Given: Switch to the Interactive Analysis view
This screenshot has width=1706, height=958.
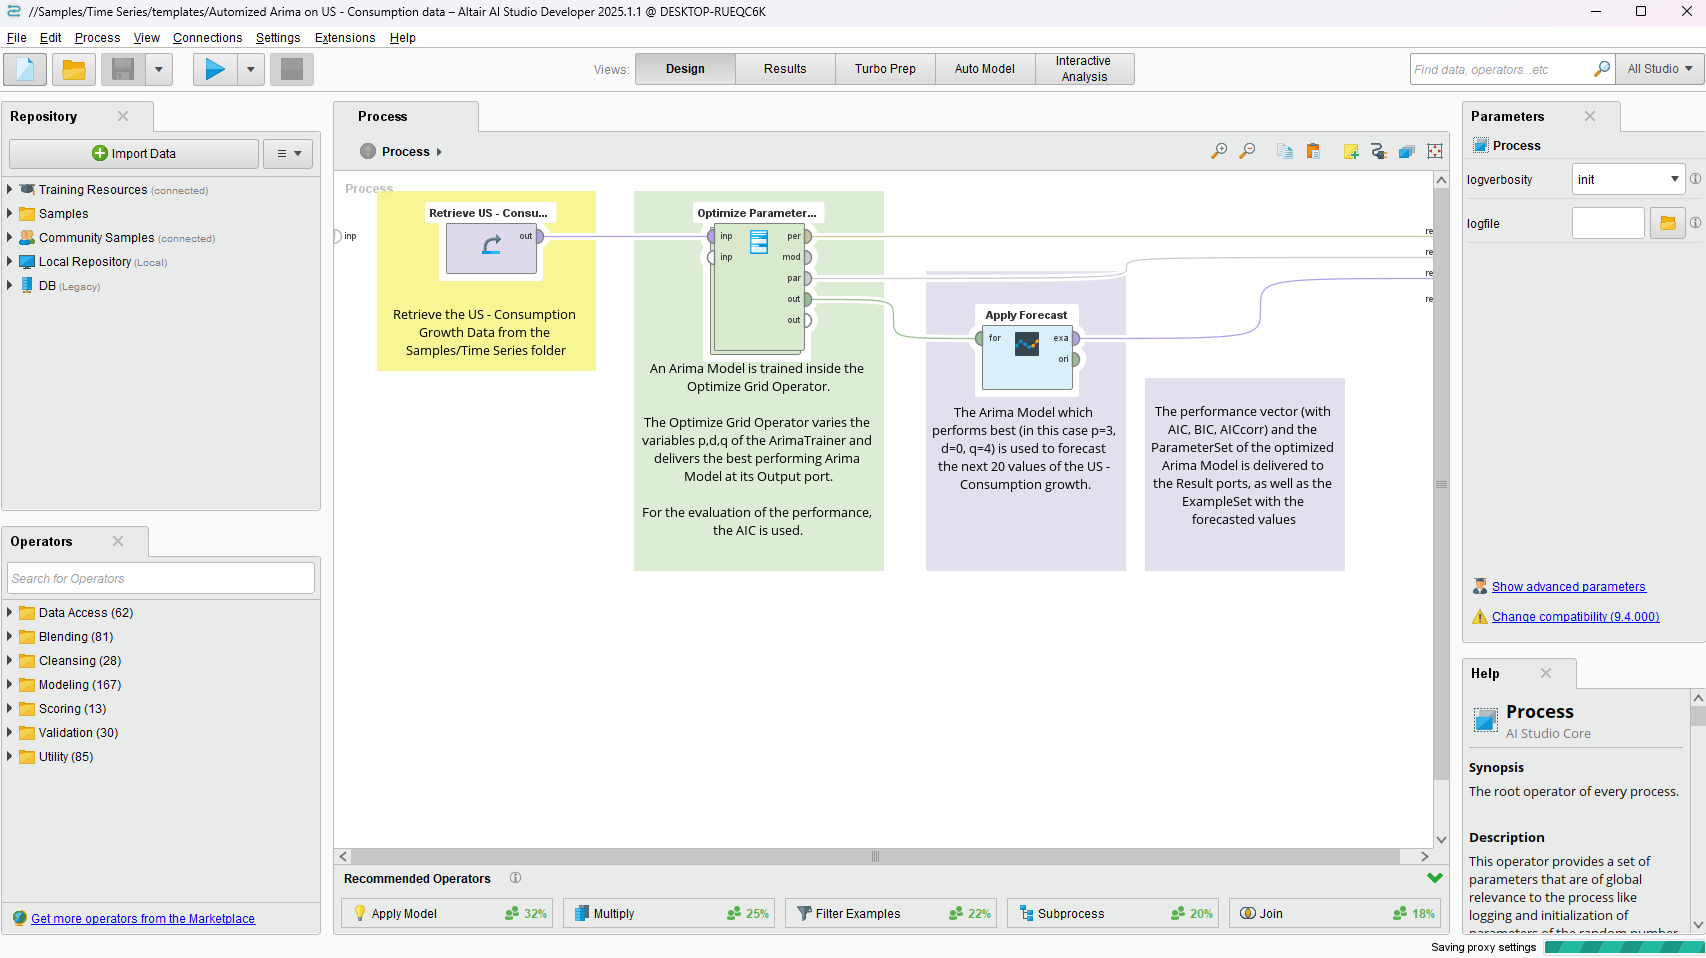Looking at the screenshot, I should click(1084, 69).
